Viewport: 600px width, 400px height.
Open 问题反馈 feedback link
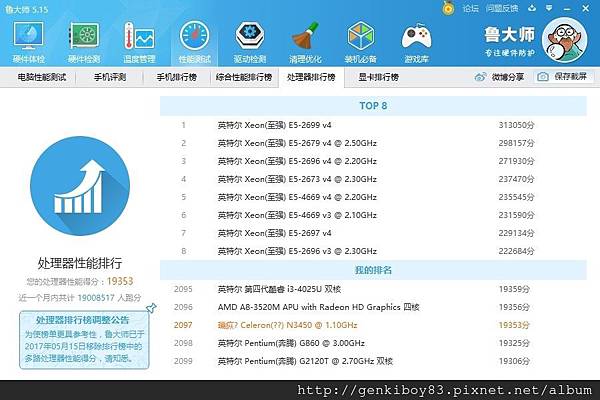[x=502, y=8]
